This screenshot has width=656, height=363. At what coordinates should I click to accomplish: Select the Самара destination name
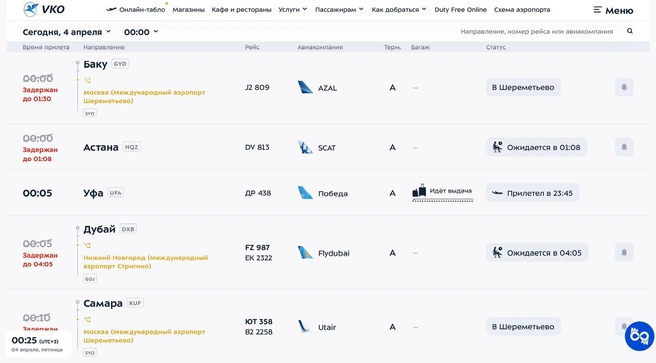pyautogui.click(x=103, y=303)
